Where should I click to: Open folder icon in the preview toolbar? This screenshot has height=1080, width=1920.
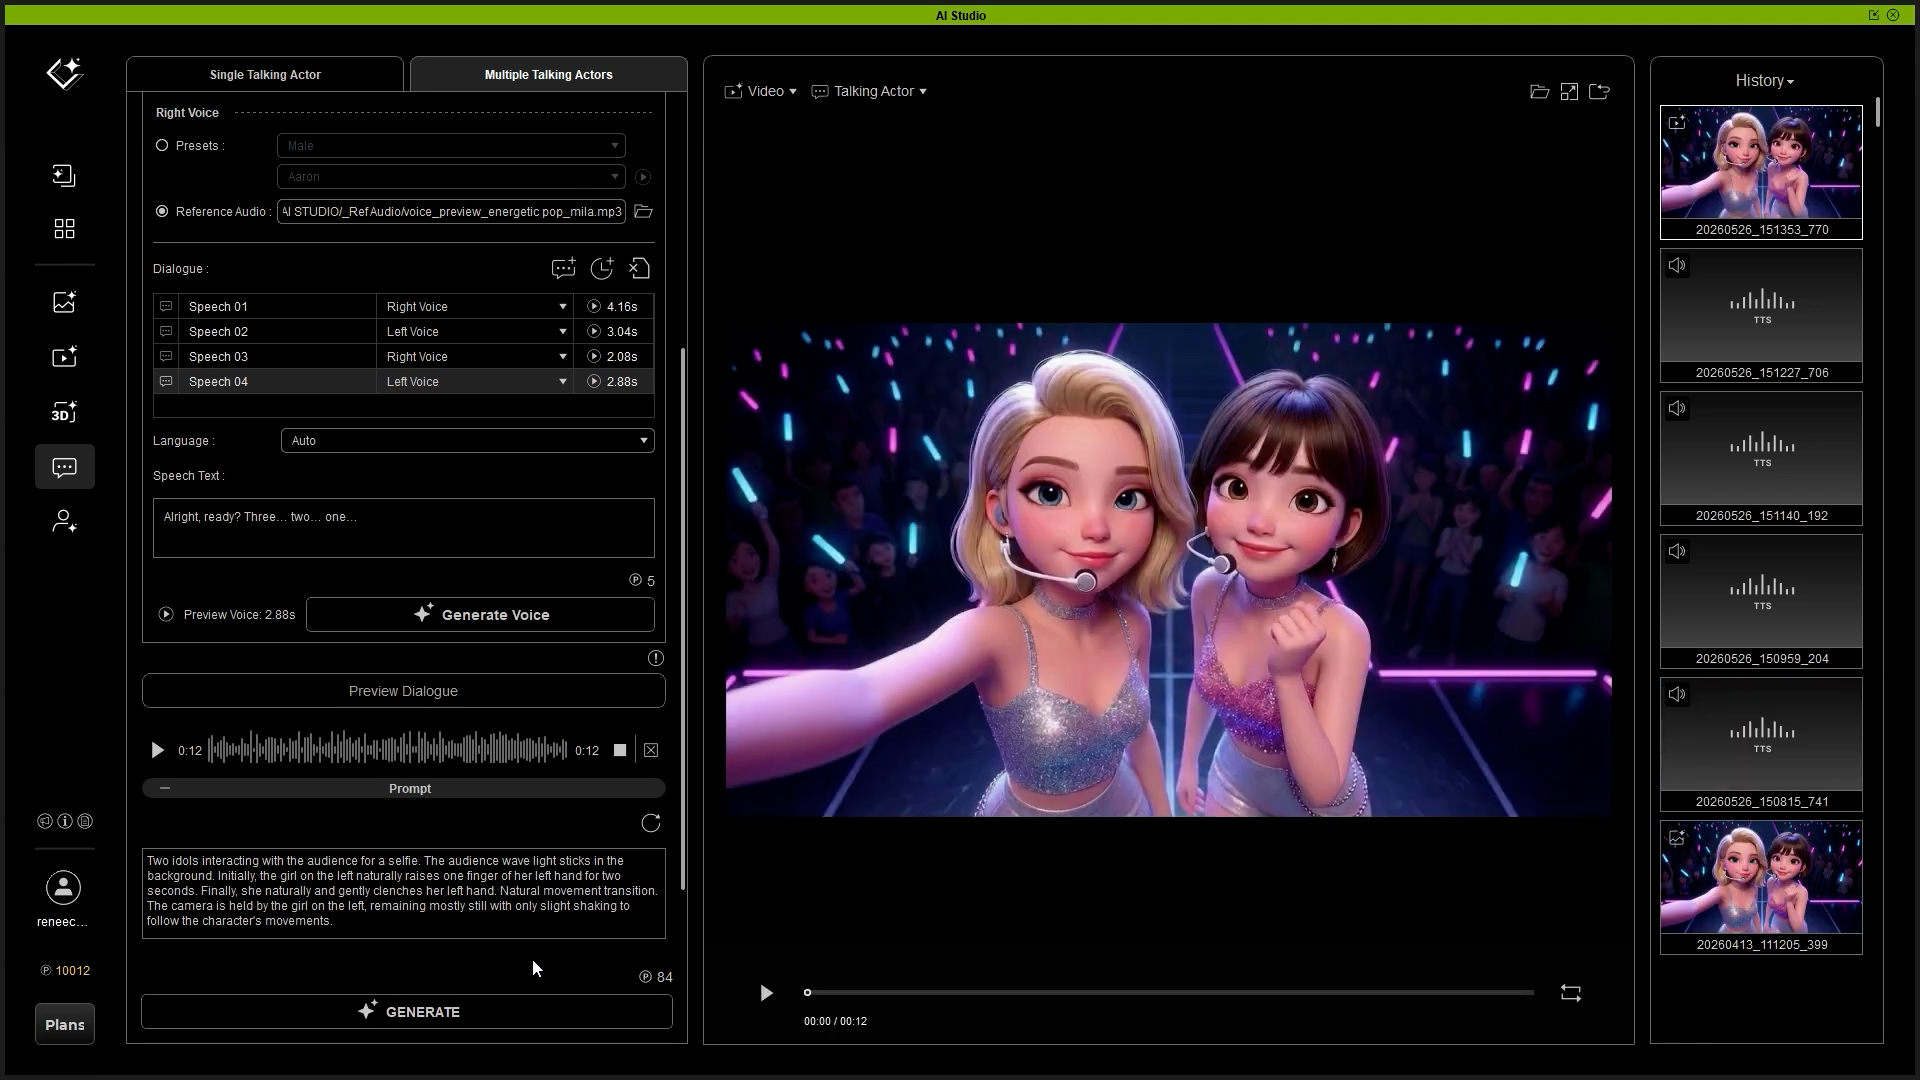pyautogui.click(x=1540, y=92)
